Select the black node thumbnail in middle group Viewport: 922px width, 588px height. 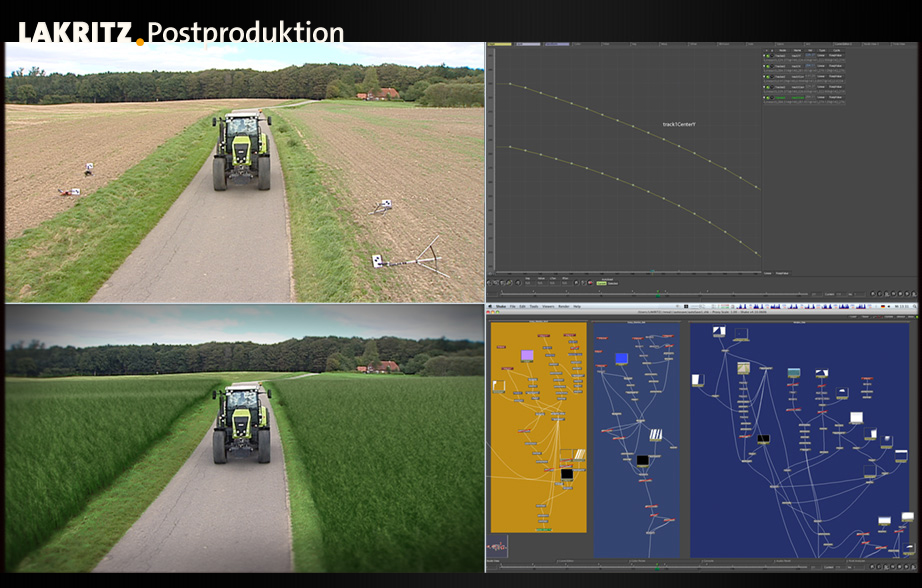[642, 460]
